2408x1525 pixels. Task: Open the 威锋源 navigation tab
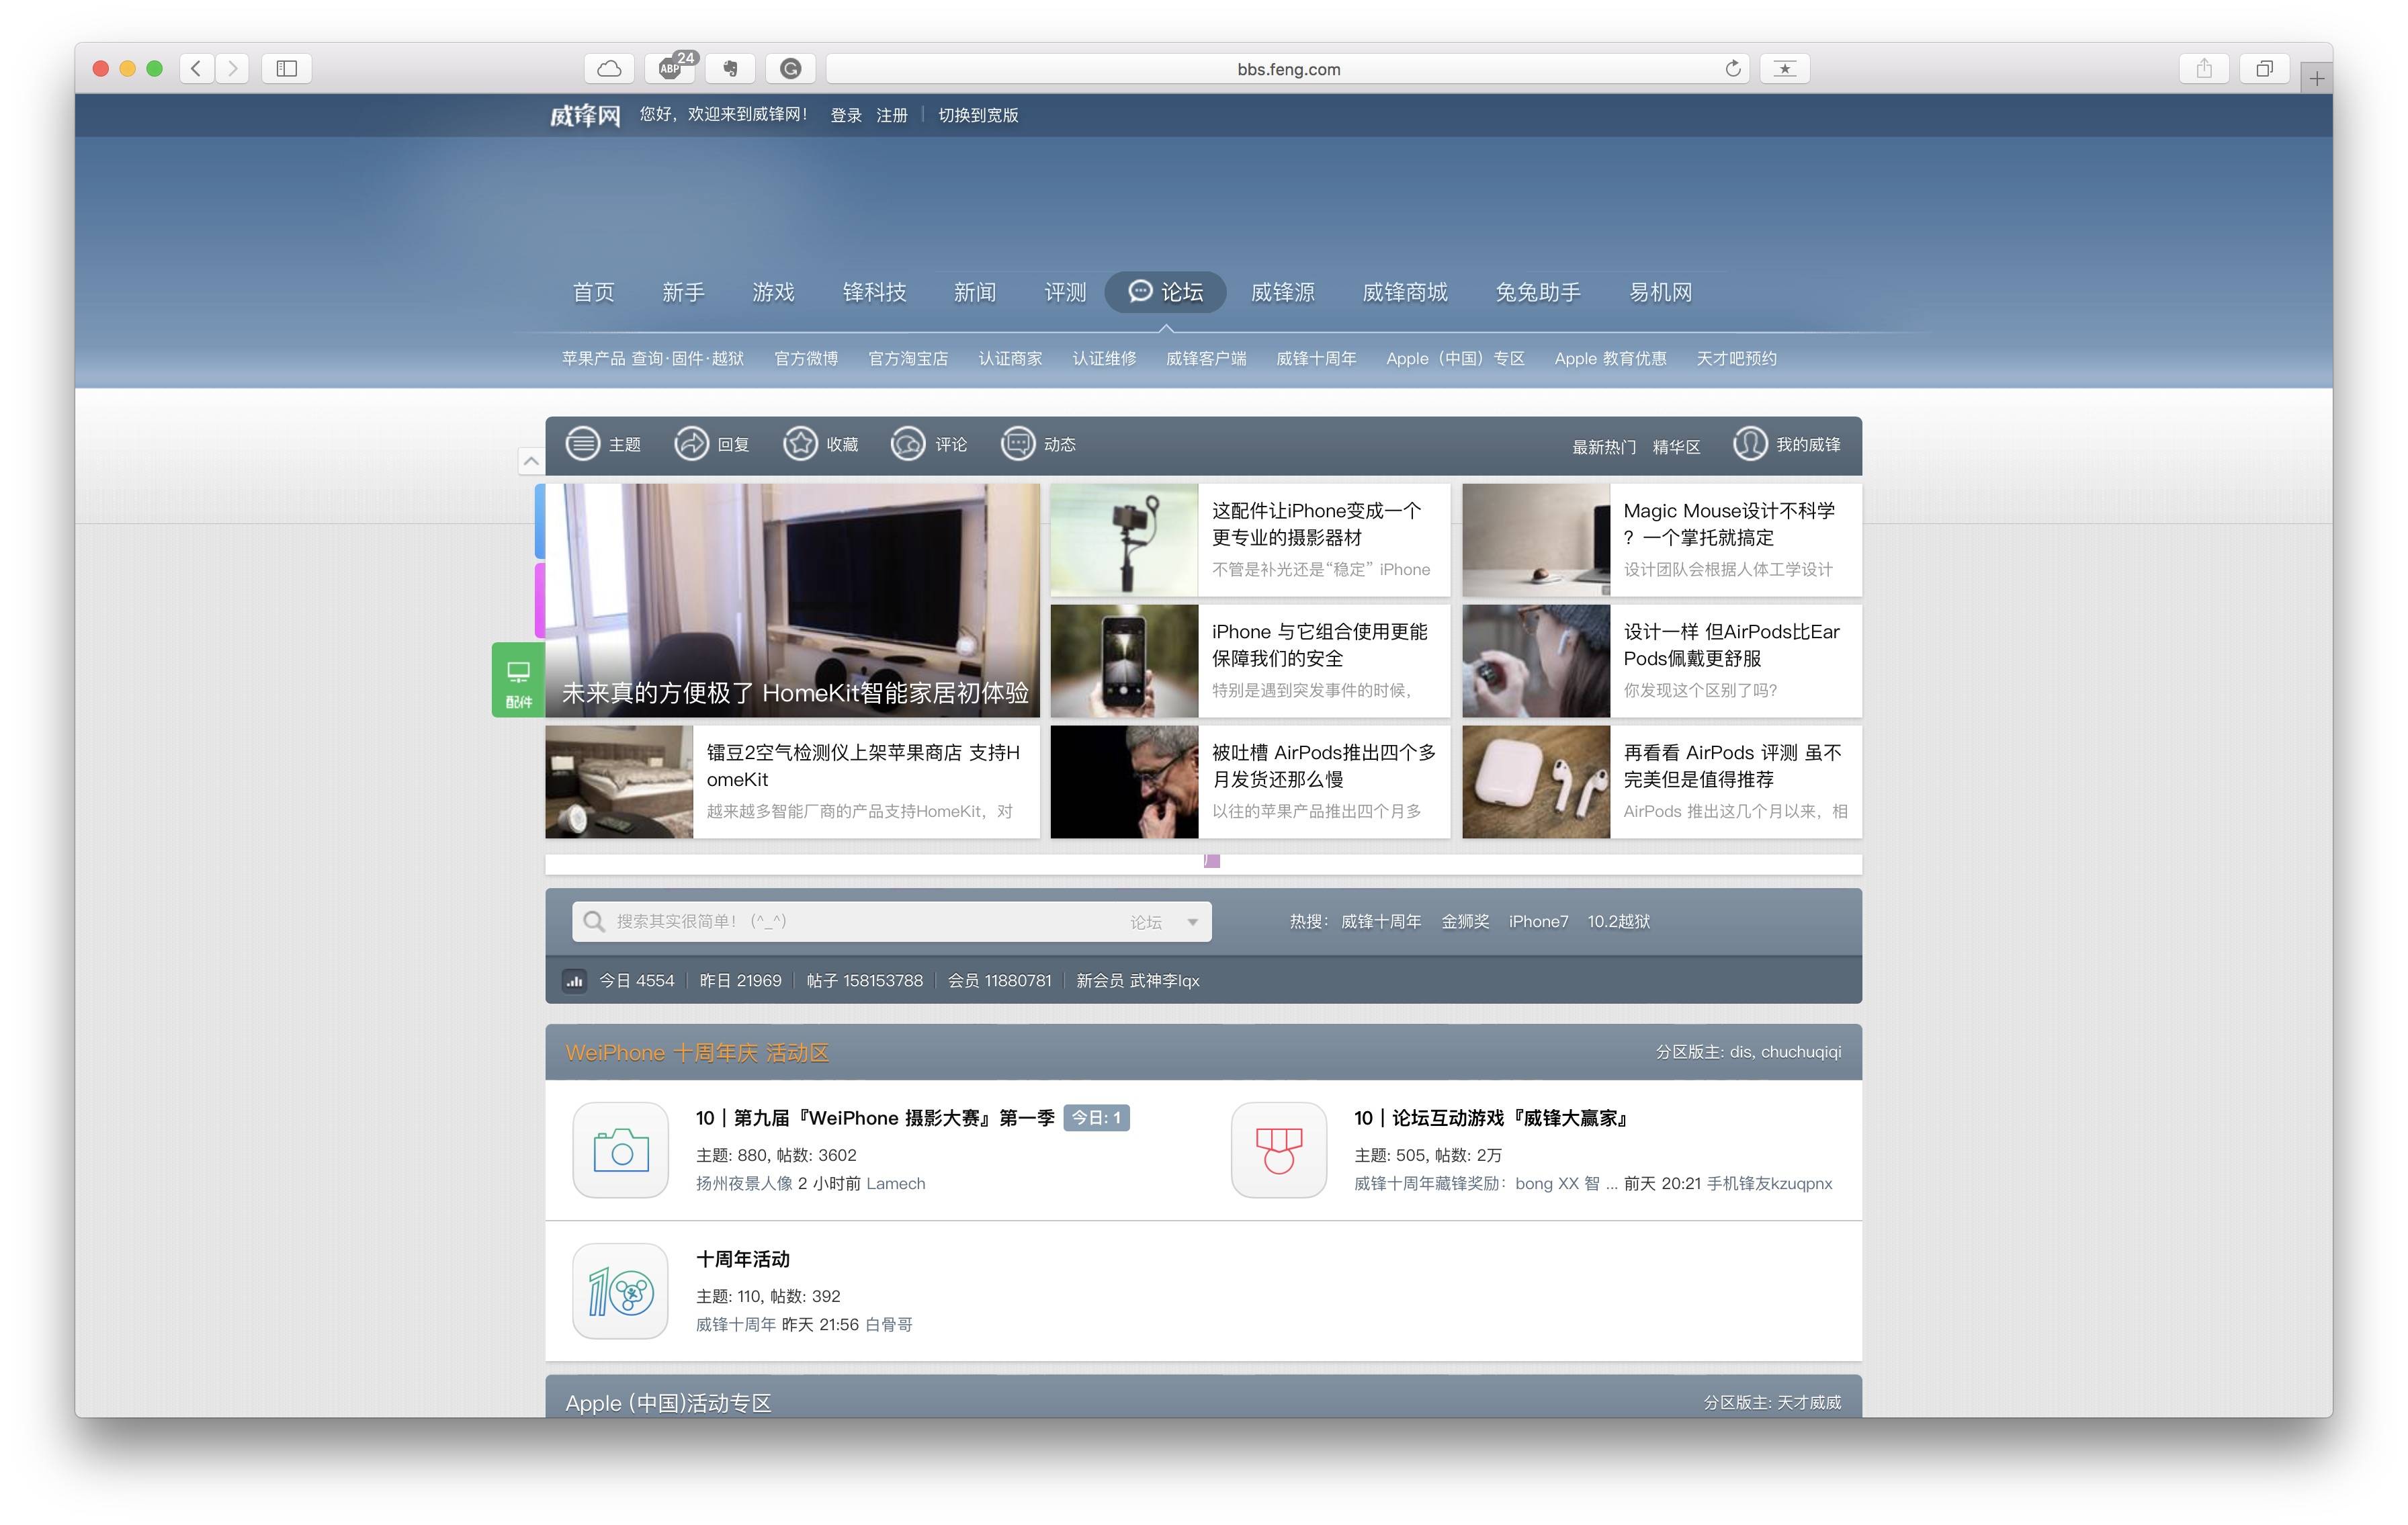pyautogui.click(x=1283, y=292)
